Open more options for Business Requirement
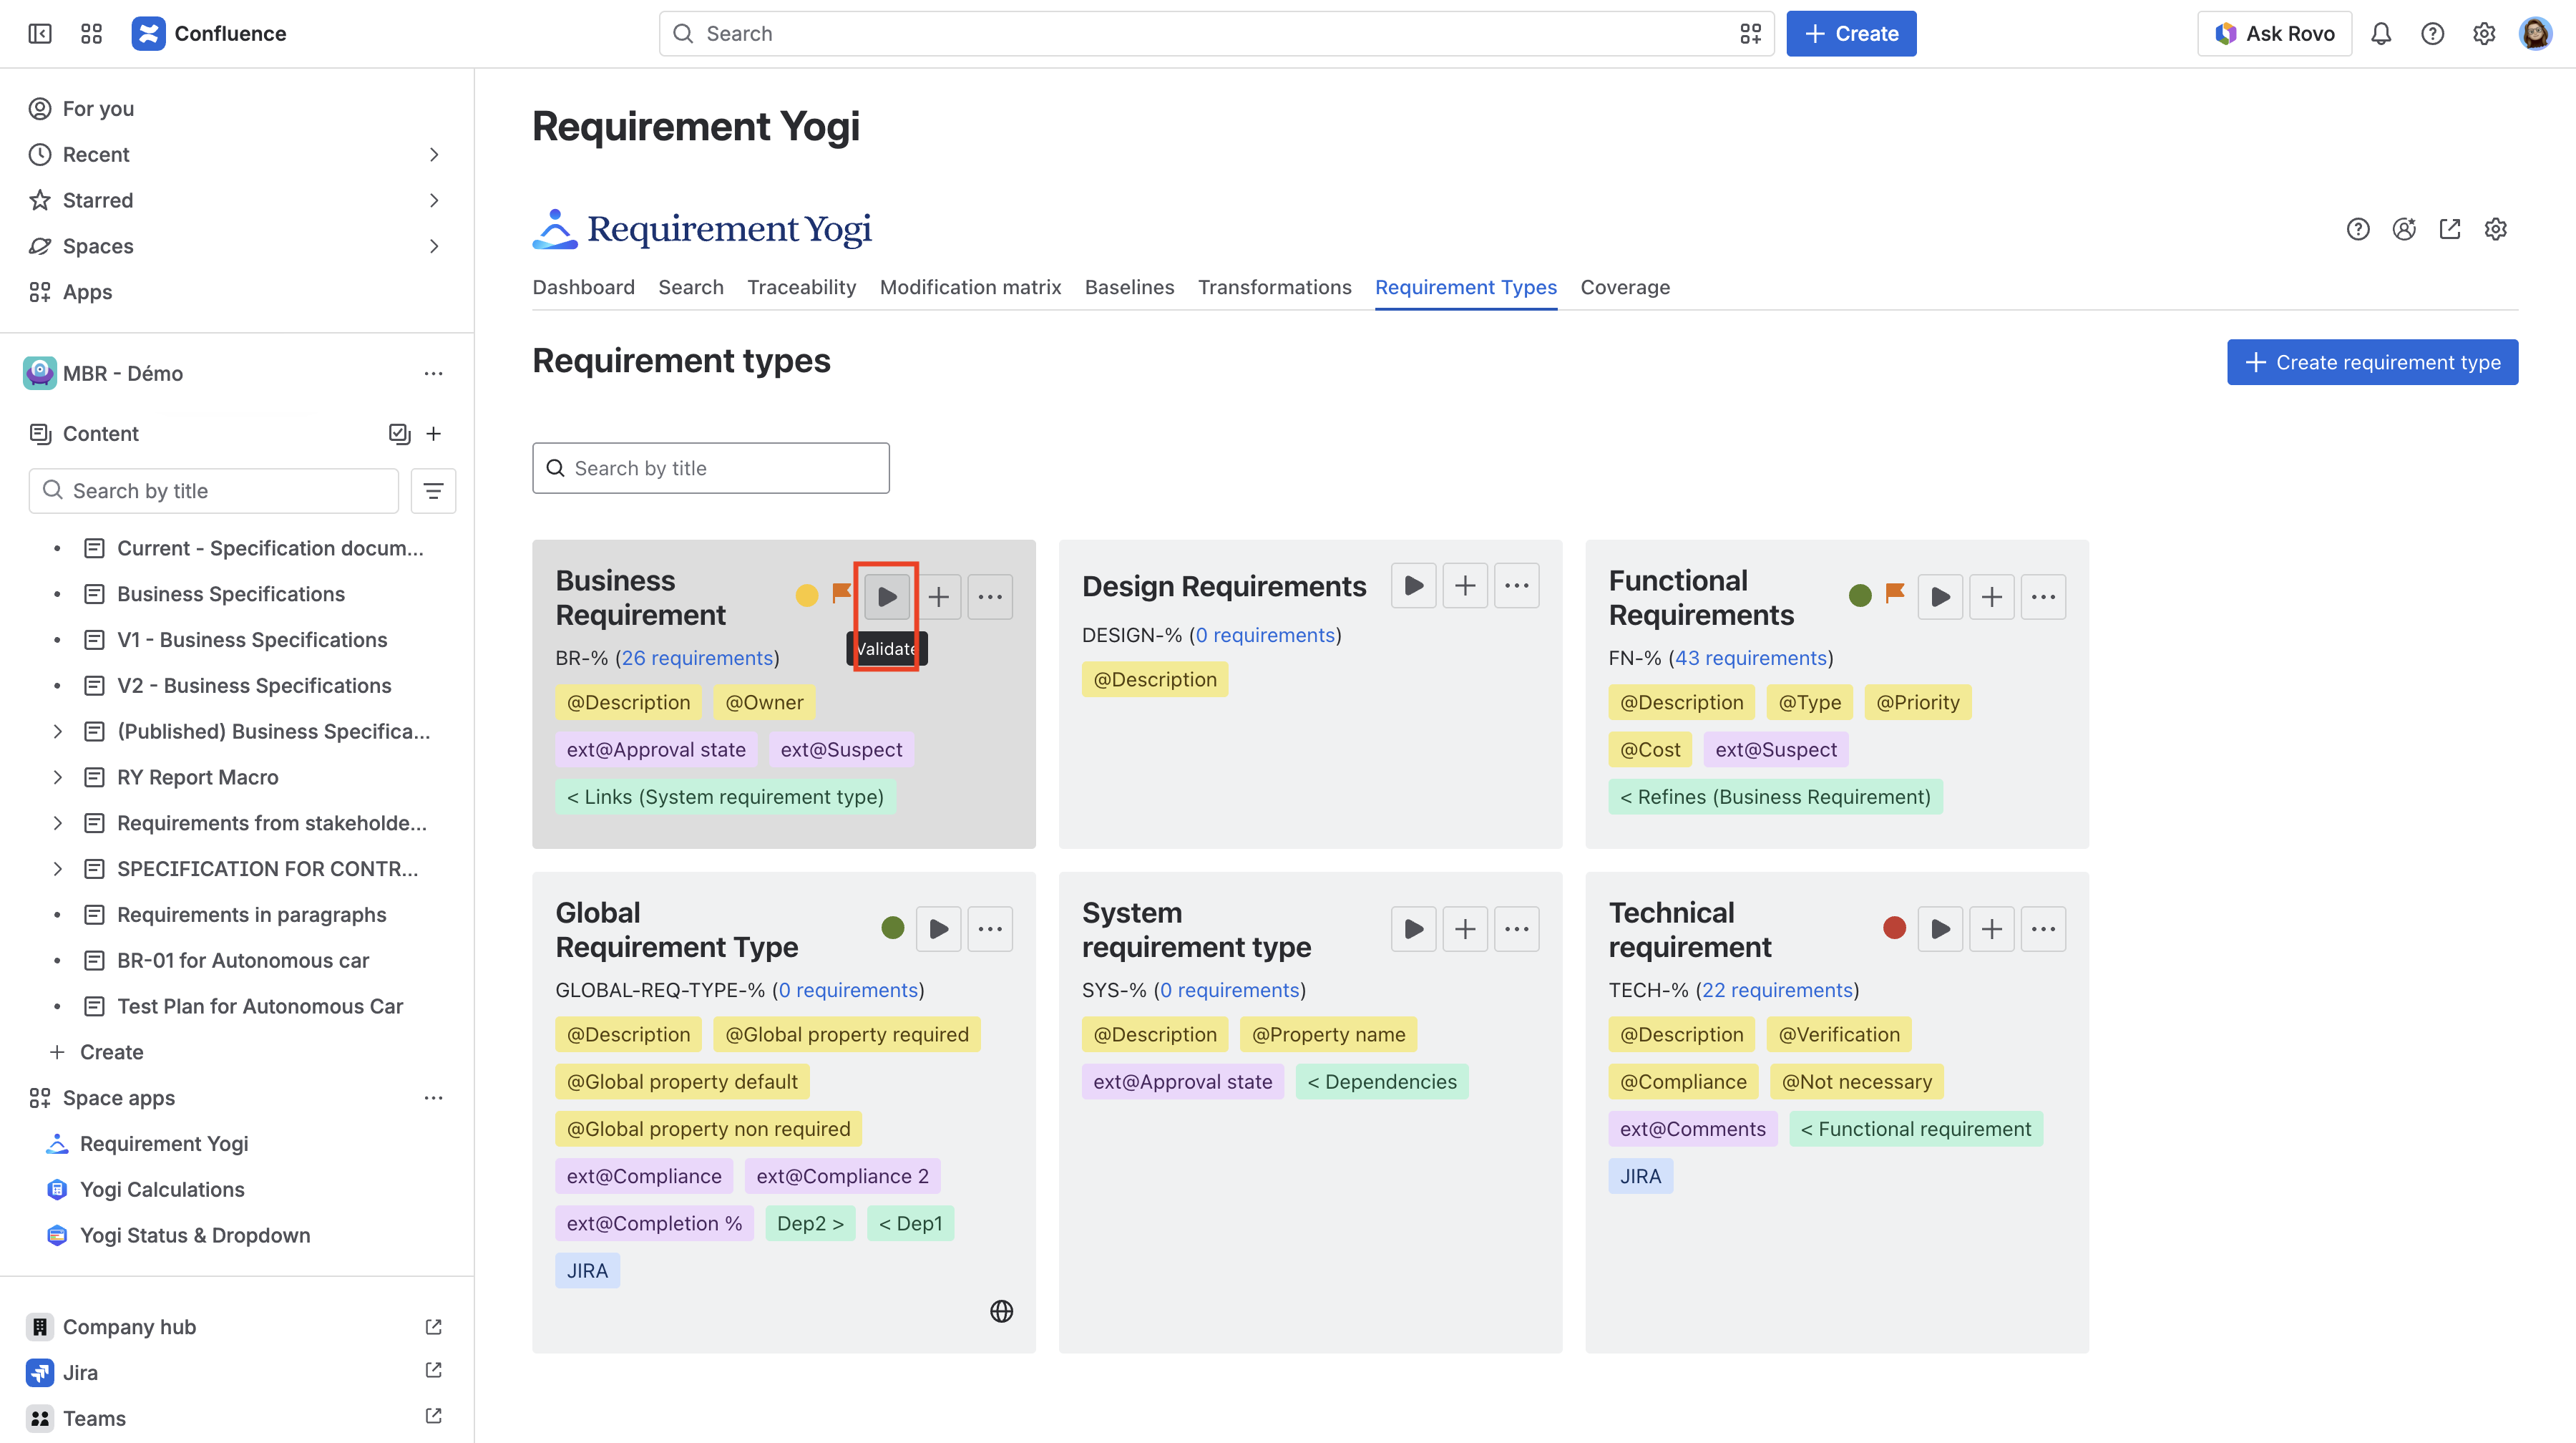This screenshot has width=2576, height=1443. coord(990,597)
